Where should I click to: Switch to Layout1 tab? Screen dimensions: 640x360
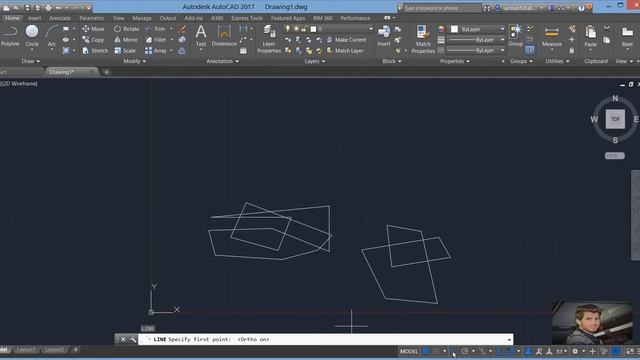[27, 350]
